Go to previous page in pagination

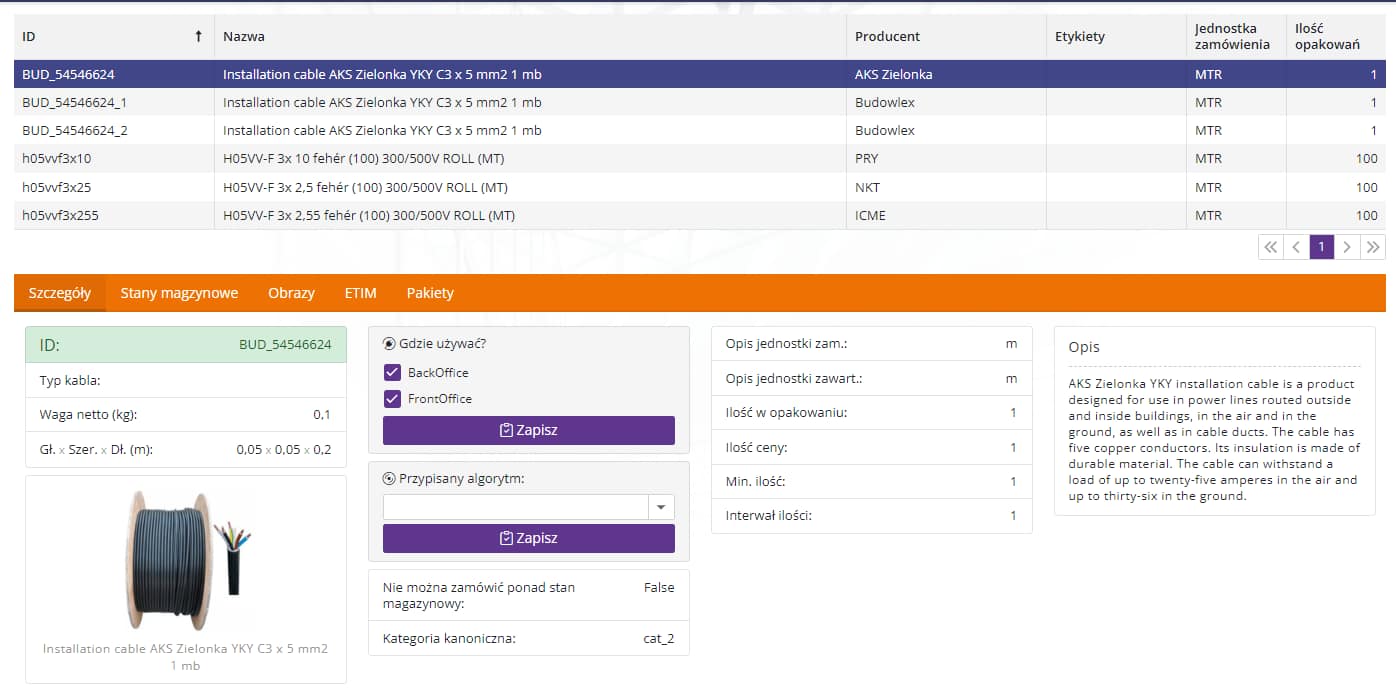1296,247
